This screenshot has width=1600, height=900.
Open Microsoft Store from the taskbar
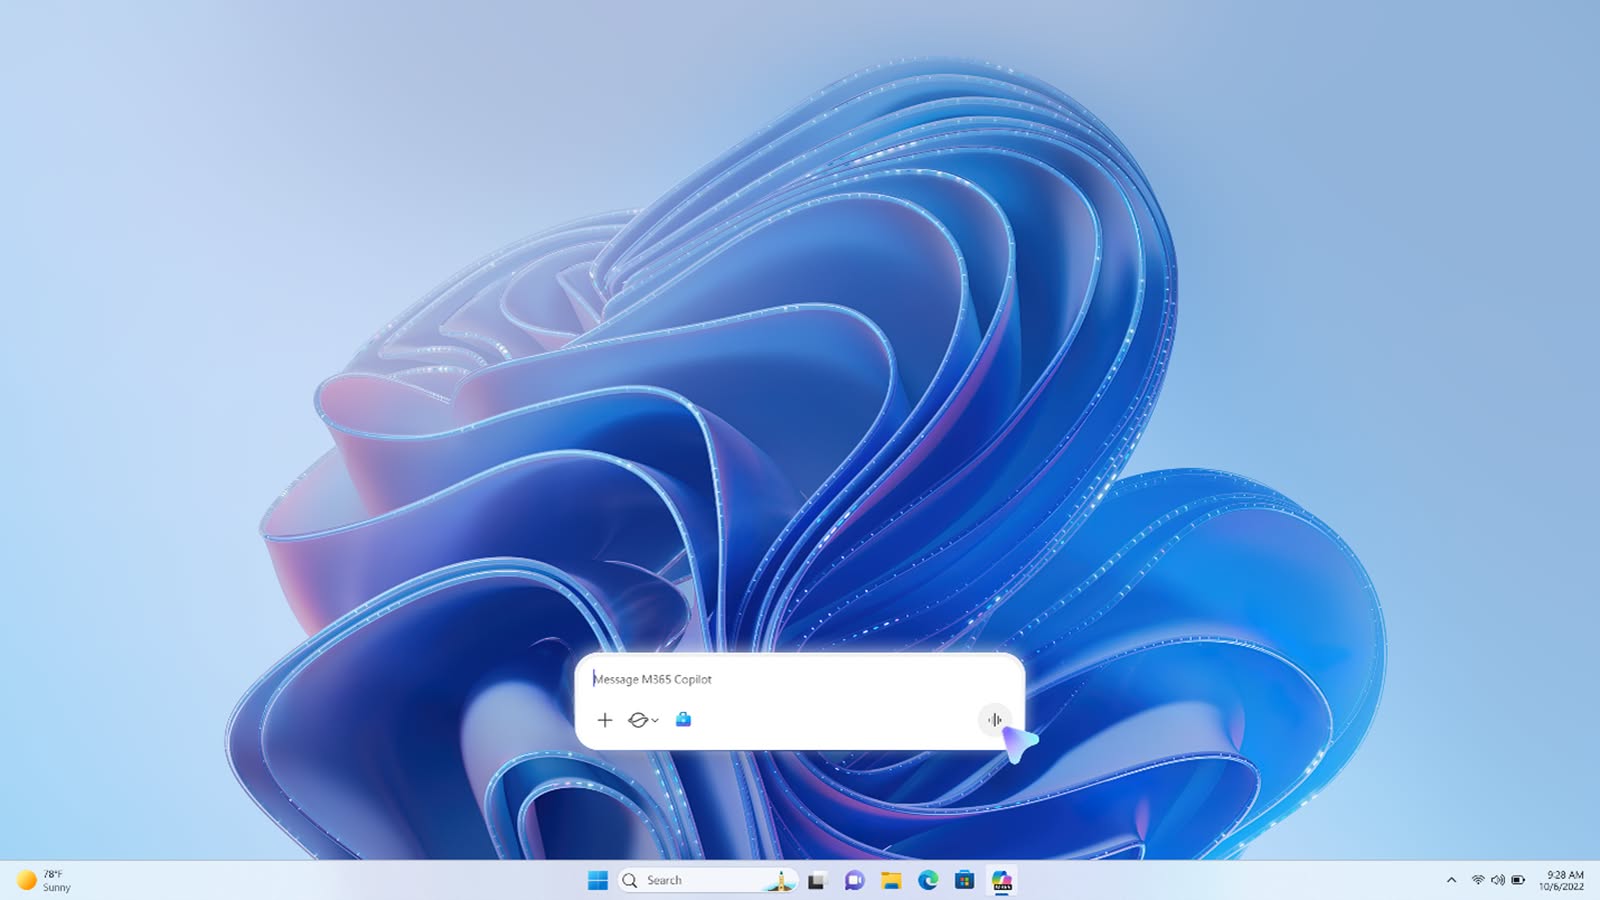tap(963, 880)
